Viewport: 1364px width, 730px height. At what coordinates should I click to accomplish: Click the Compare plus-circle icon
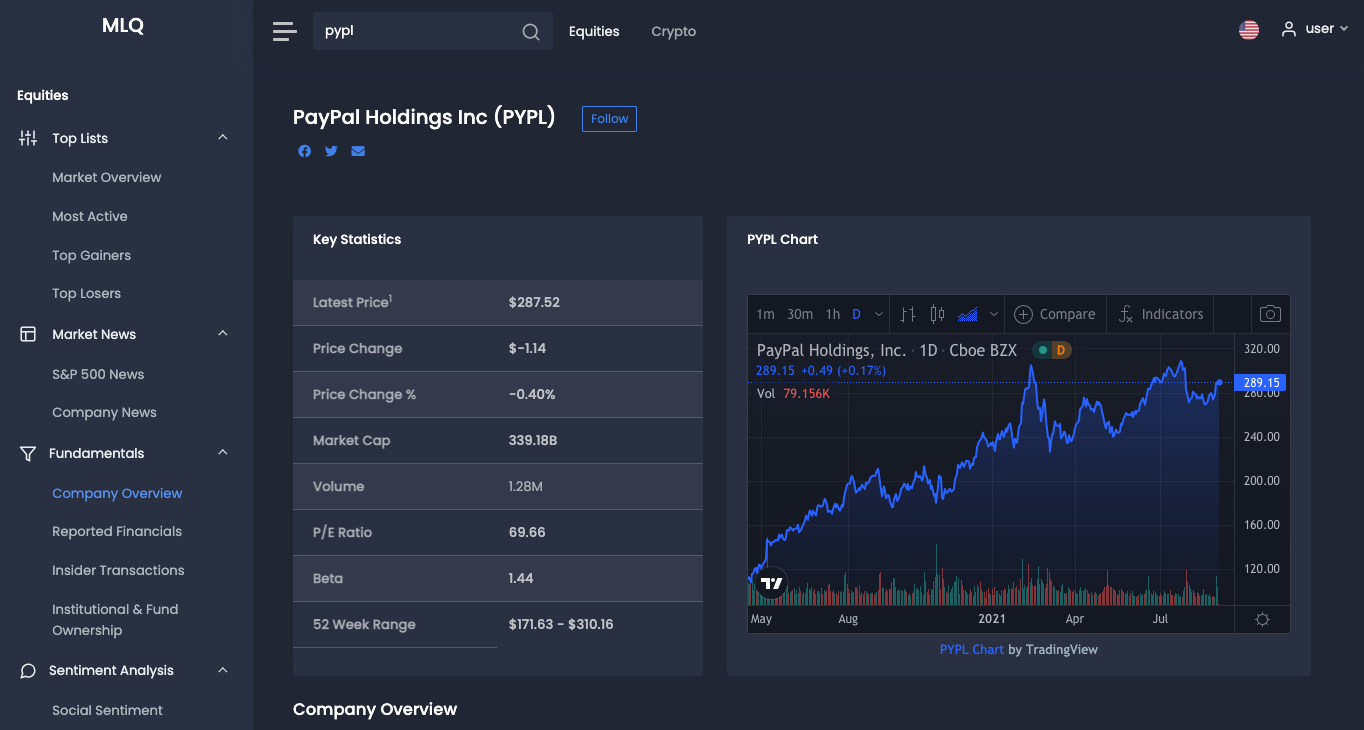pos(1023,314)
